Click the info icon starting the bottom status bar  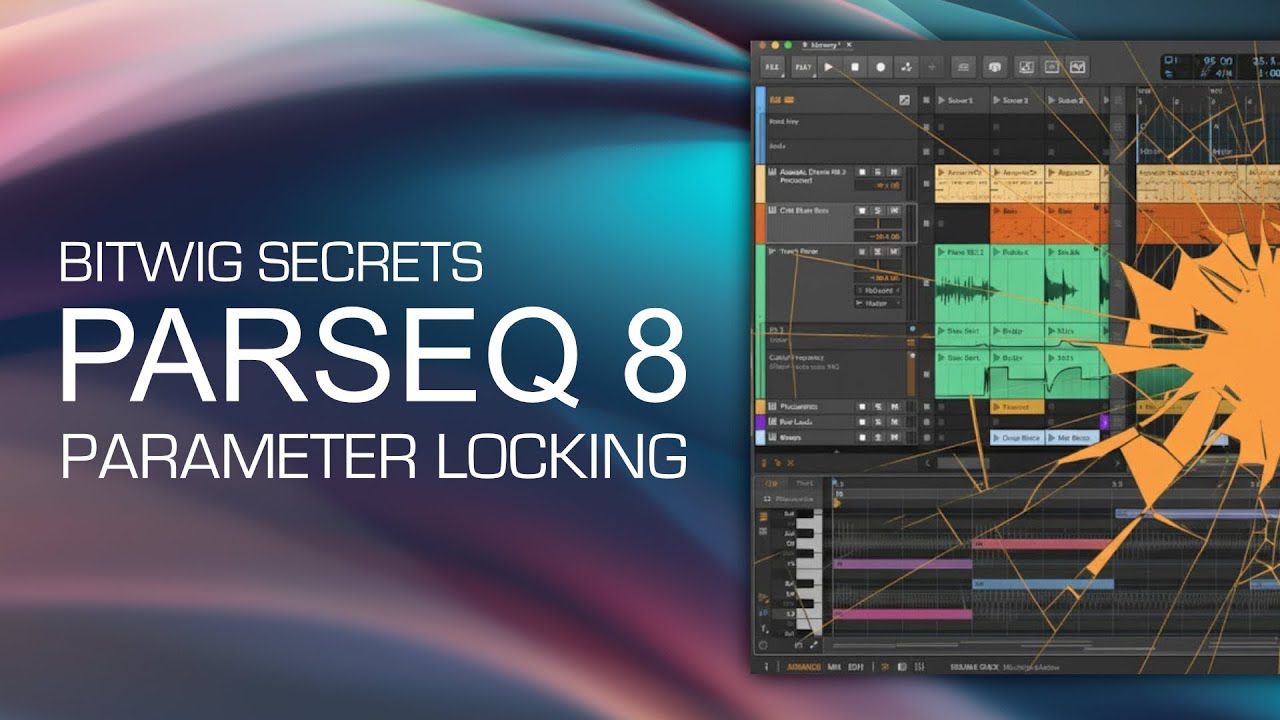click(766, 666)
